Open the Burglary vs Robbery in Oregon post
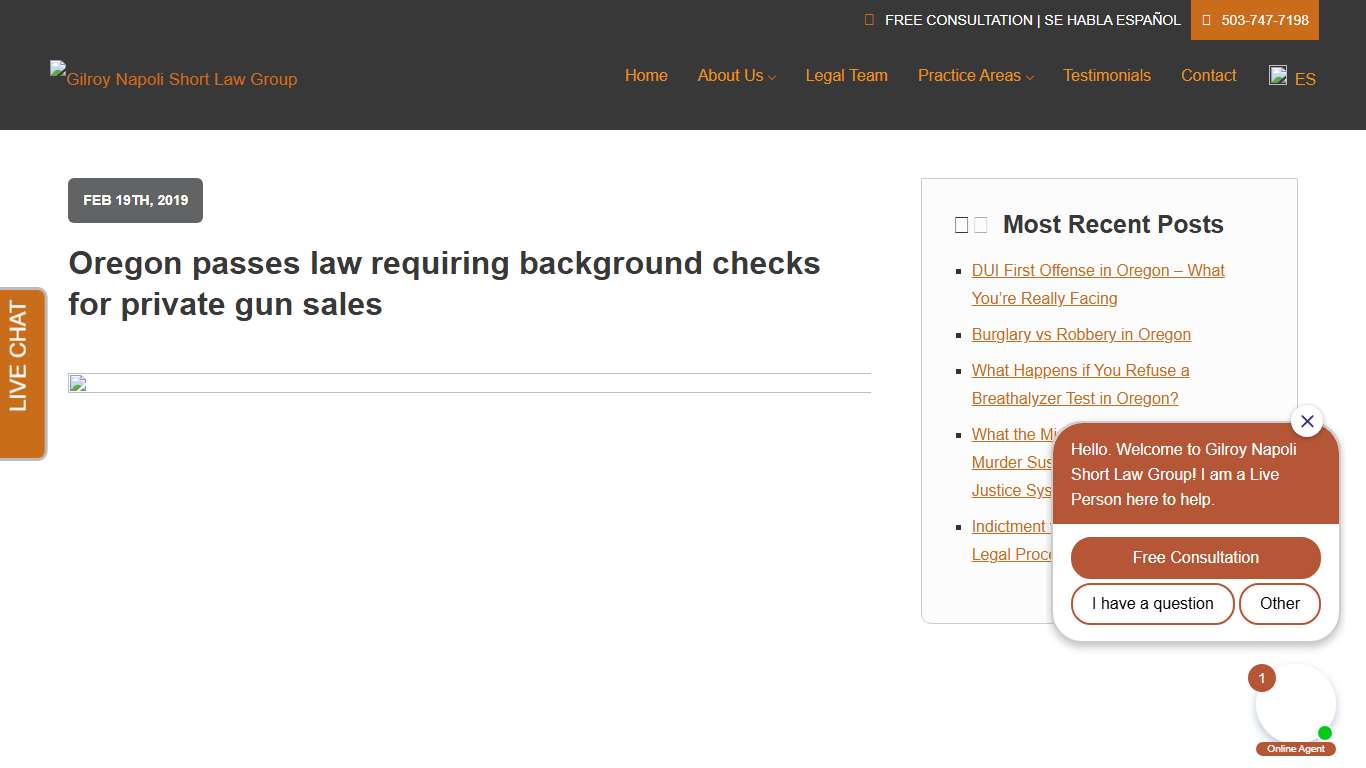Screen dimensions: 1366x768 coord(1081,334)
